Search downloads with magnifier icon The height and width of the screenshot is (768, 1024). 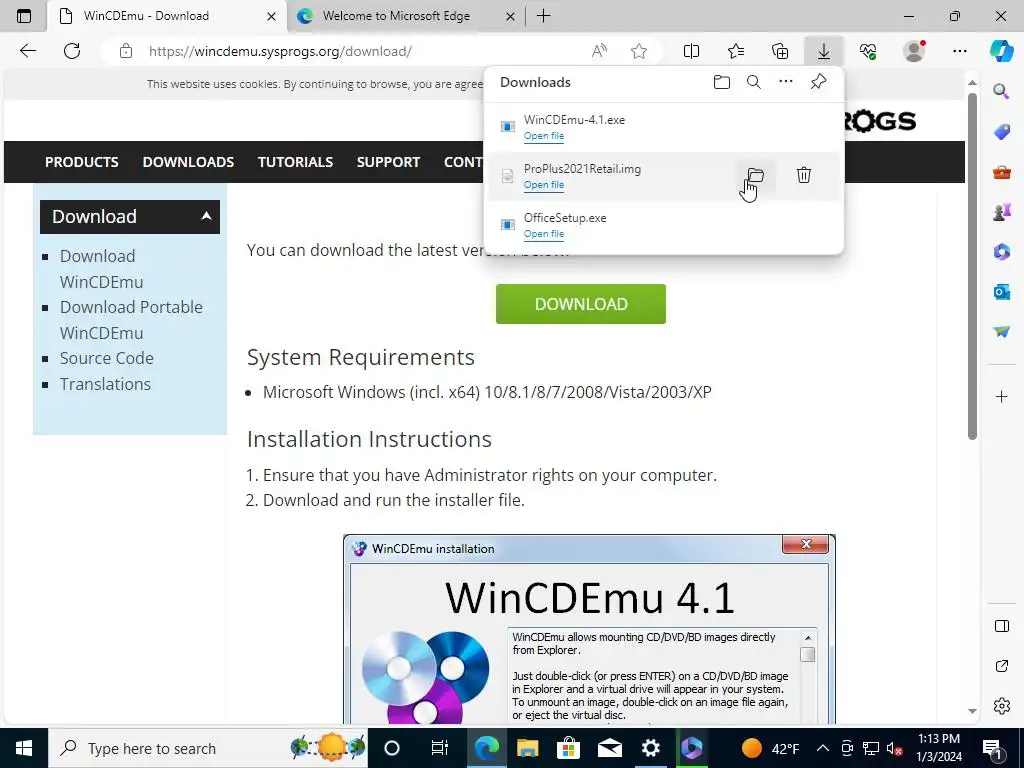tap(754, 82)
